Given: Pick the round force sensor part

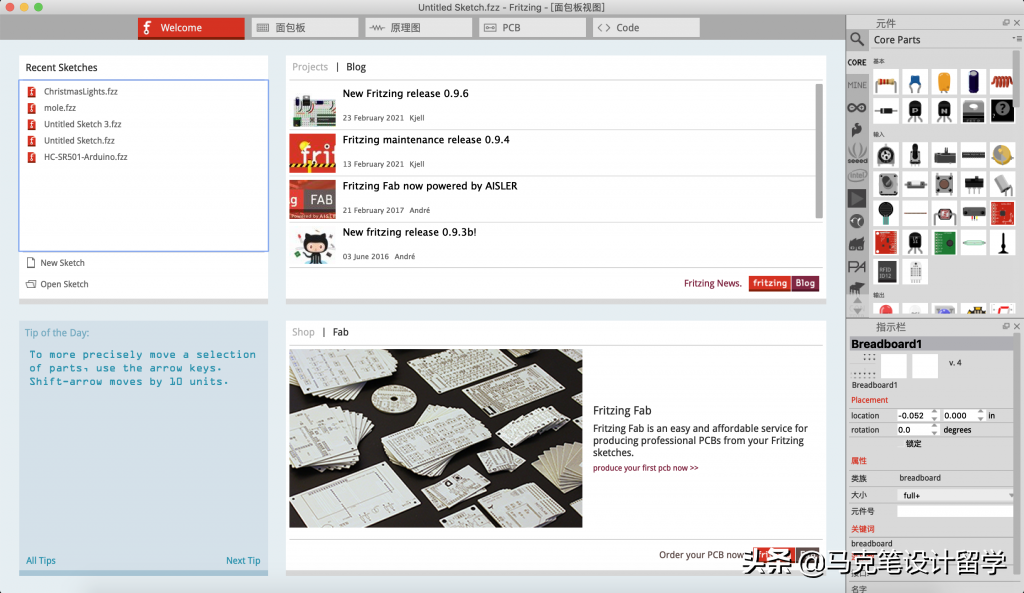Looking at the screenshot, I should (886, 214).
